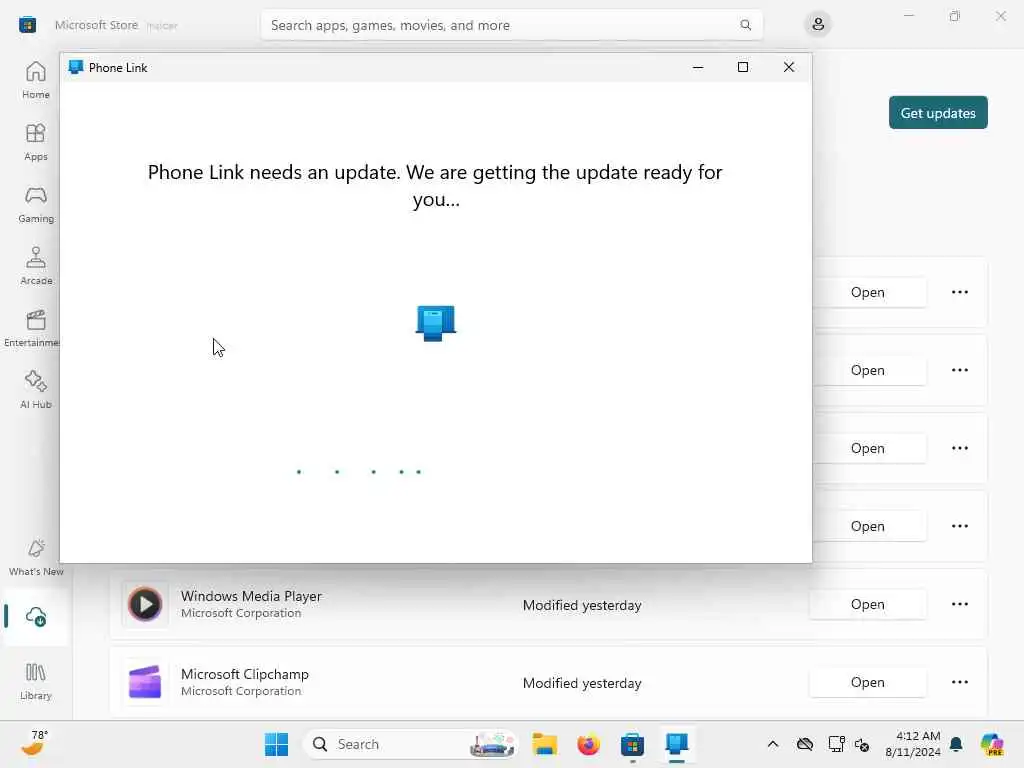Open Home in Microsoft Store sidebar
1024x768 pixels.
pyautogui.click(x=35, y=80)
